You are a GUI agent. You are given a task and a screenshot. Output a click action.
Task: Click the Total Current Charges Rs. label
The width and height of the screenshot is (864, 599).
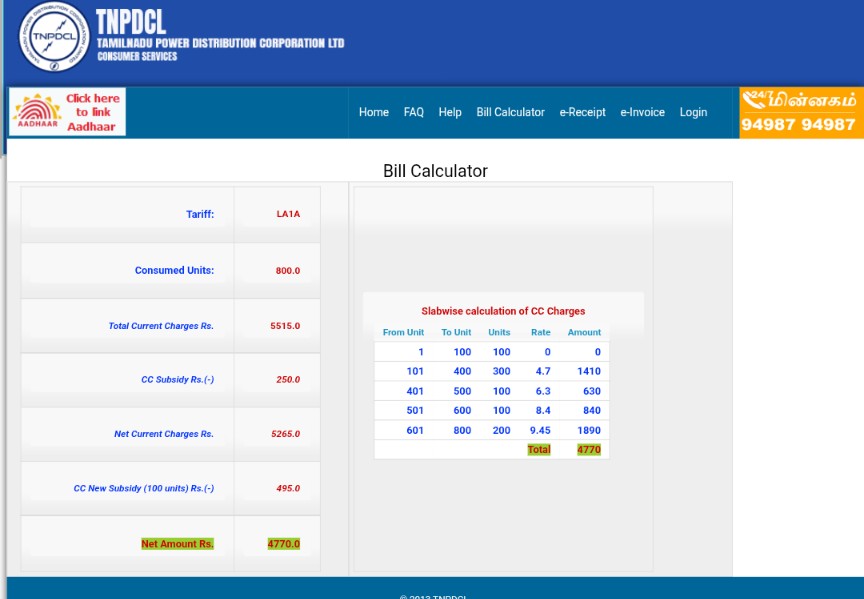pyautogui.click(x=161, y=326)
